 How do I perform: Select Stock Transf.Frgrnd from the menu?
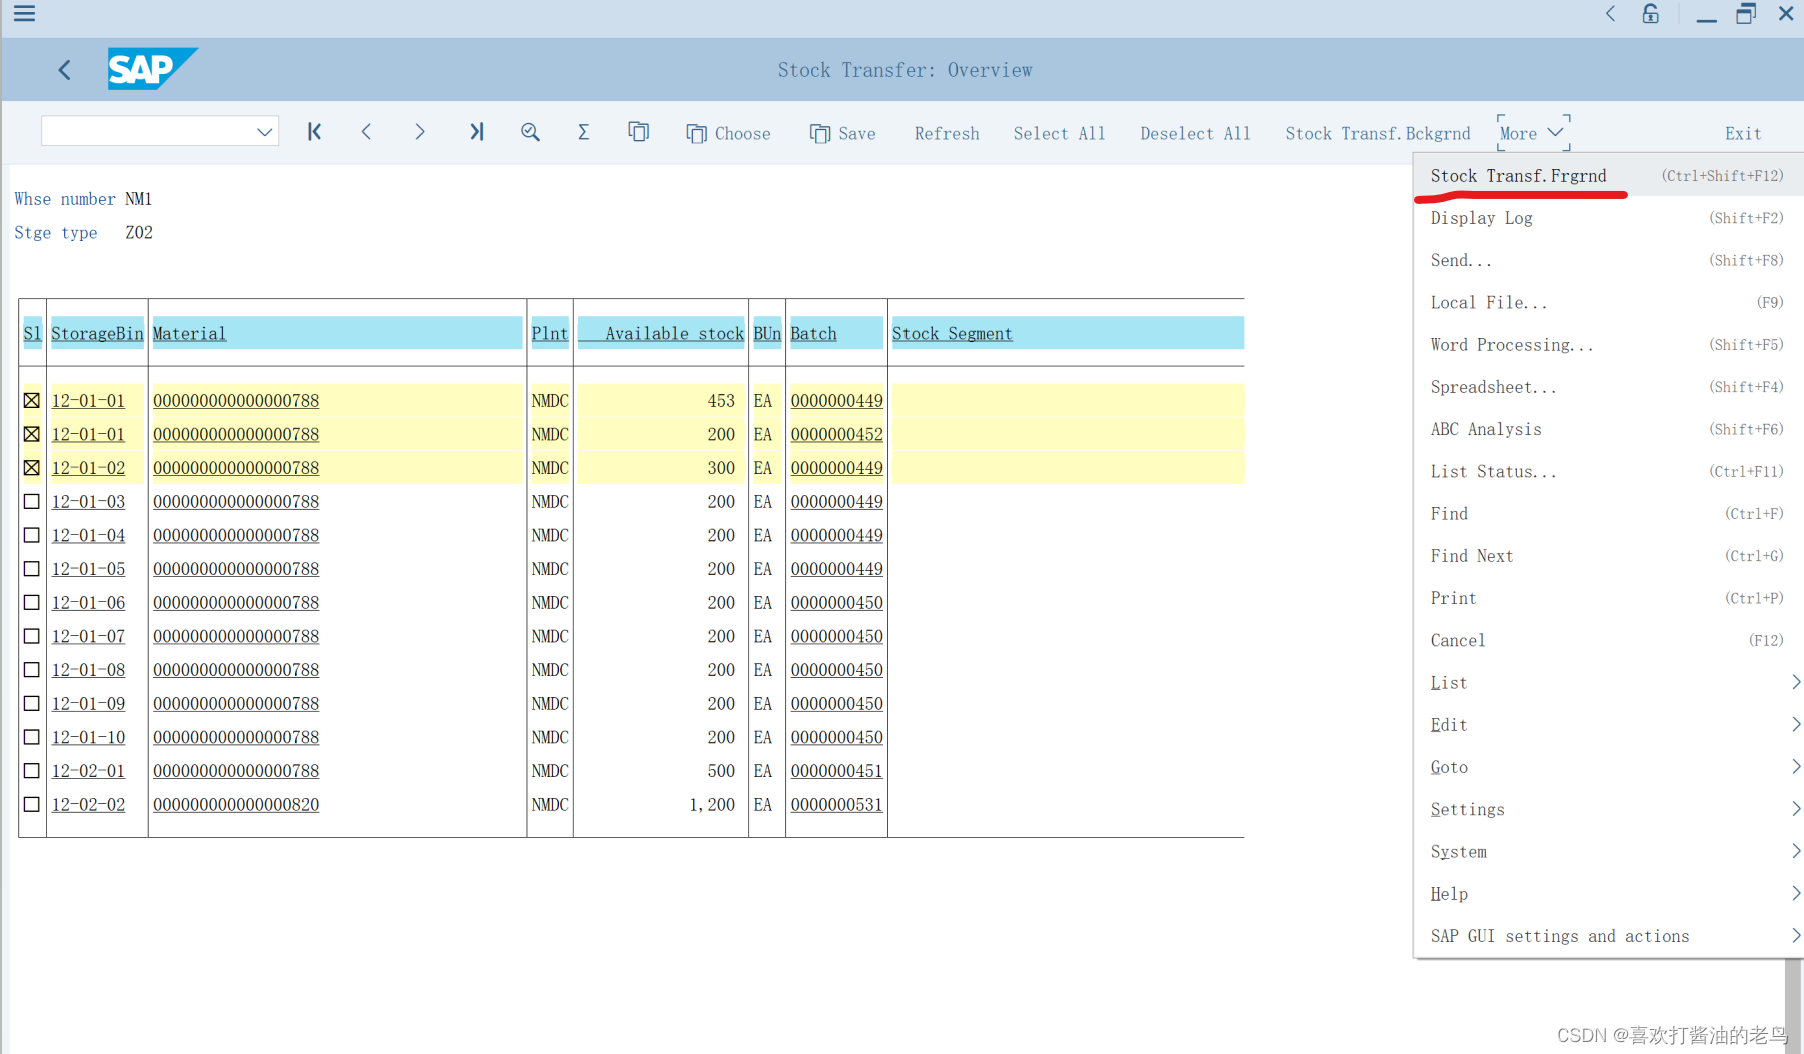tap(1520, 175)
